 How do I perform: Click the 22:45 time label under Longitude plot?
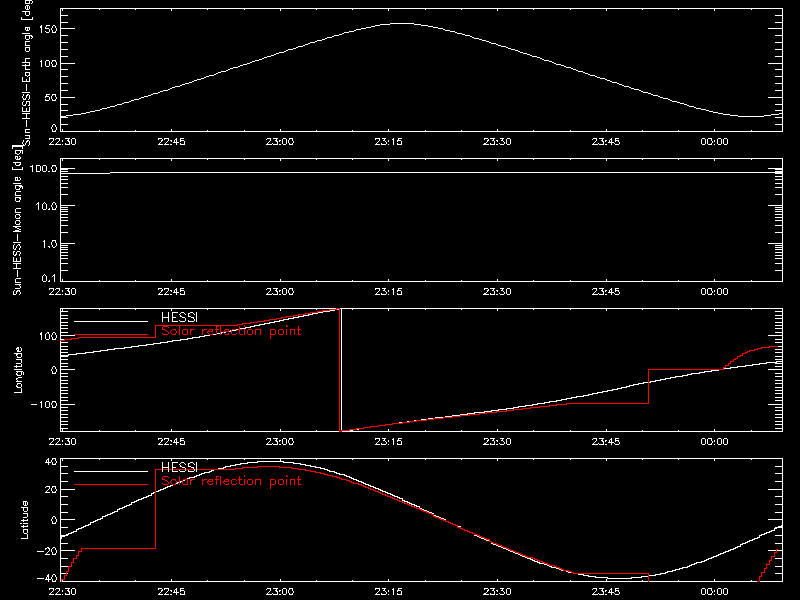[171, 442]
